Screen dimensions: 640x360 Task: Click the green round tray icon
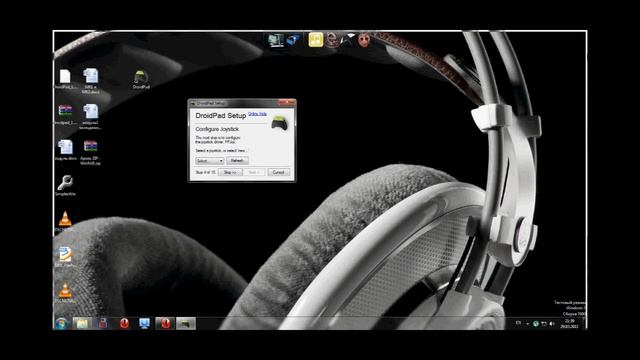pyautogui.click(x=536, y=324)
